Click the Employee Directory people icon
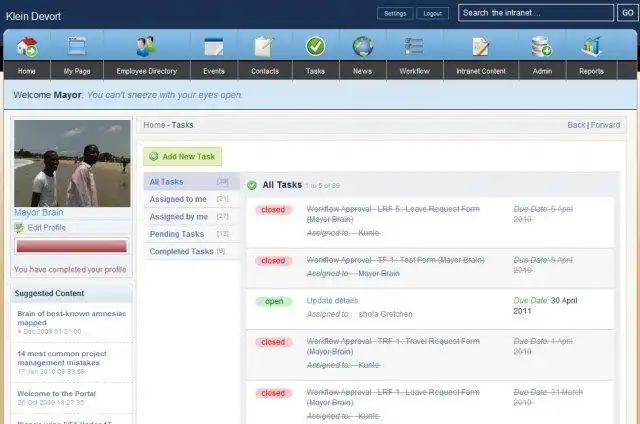The height and width of the screenshot is (424, 640). tap(146, 46)
